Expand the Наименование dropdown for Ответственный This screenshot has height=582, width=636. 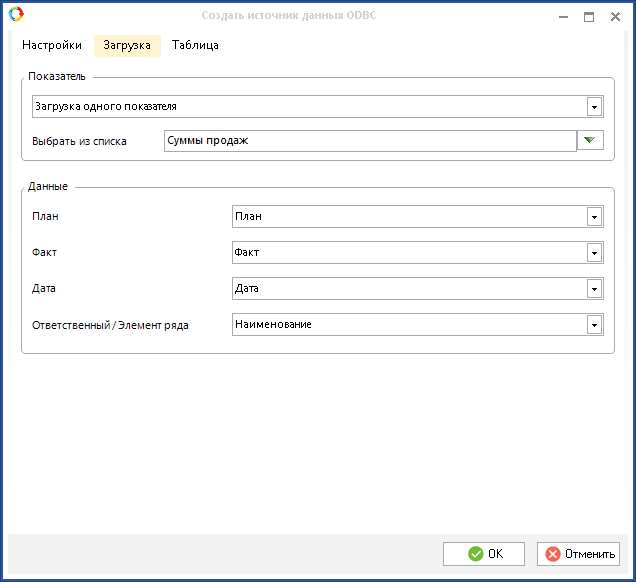tap(594, 325)
